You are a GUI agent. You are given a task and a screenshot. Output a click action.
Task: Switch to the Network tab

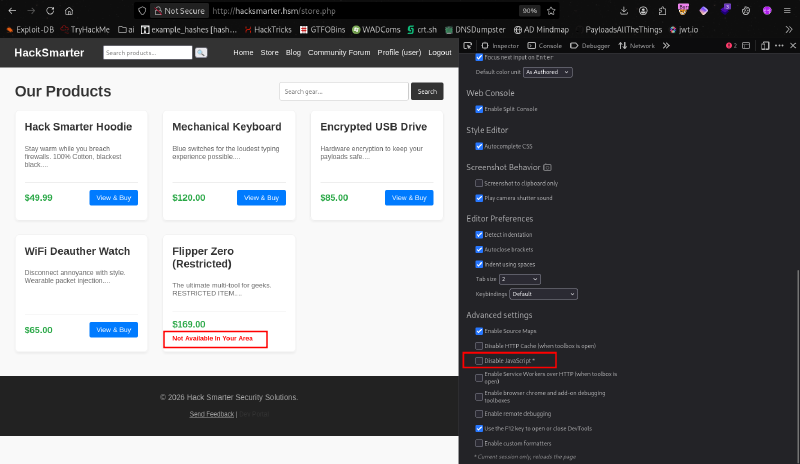[x=636, y=45]
